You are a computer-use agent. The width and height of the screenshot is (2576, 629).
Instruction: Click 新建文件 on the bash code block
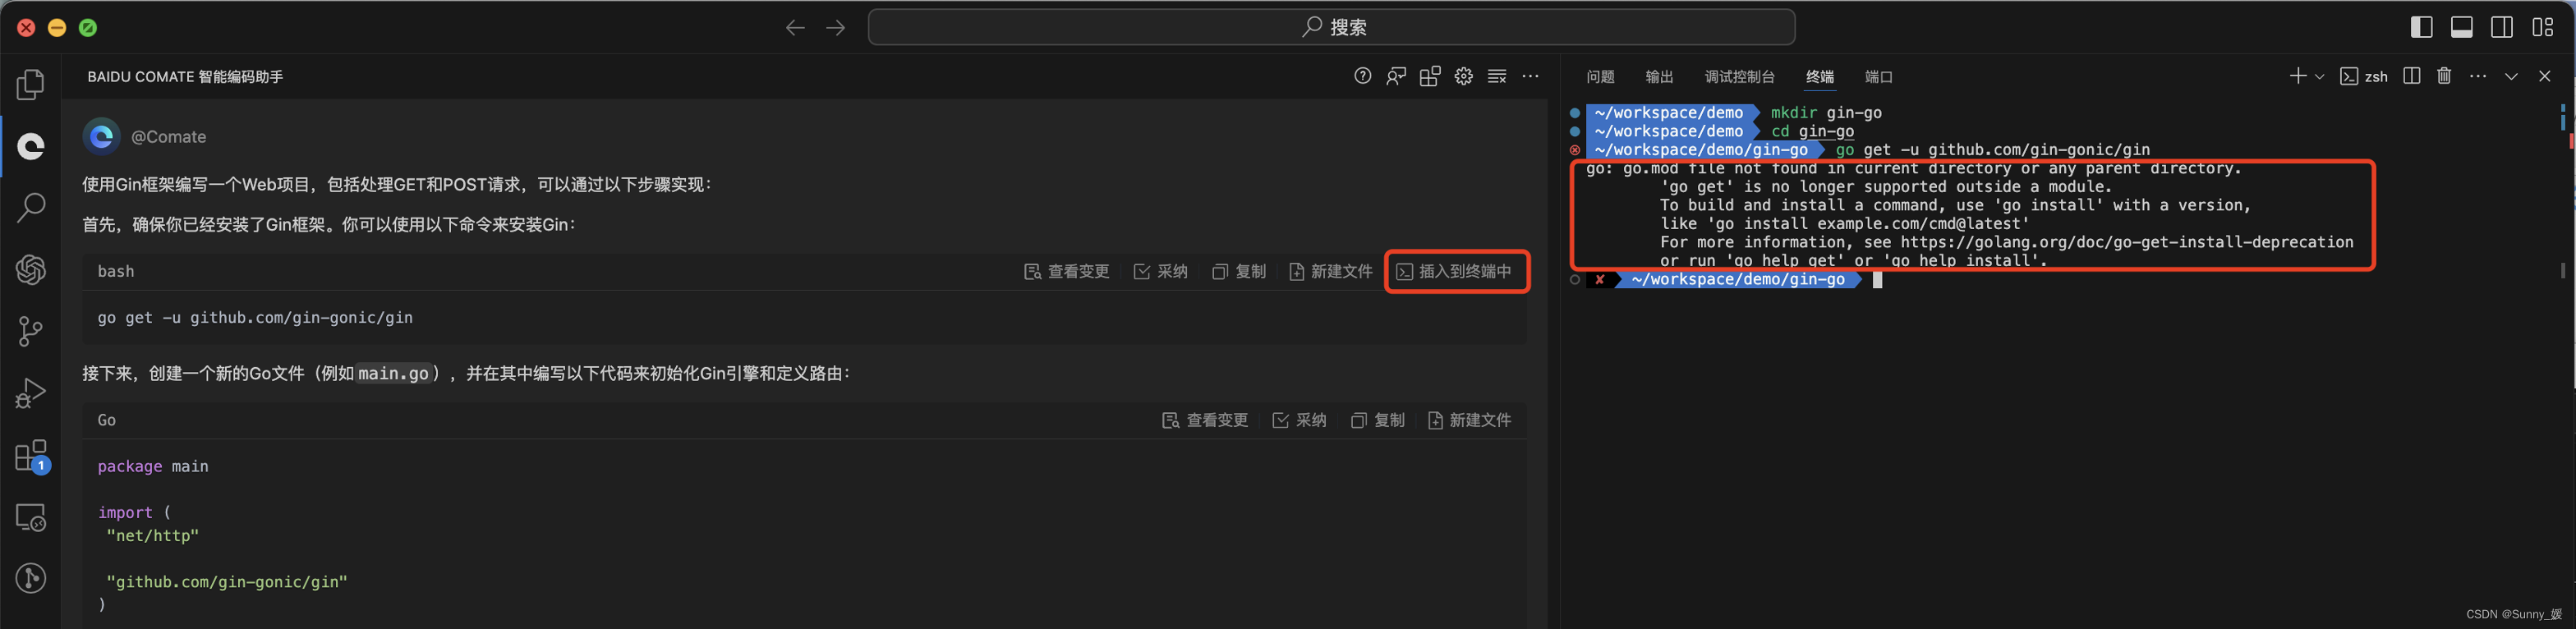click(x=1331, y=271)
